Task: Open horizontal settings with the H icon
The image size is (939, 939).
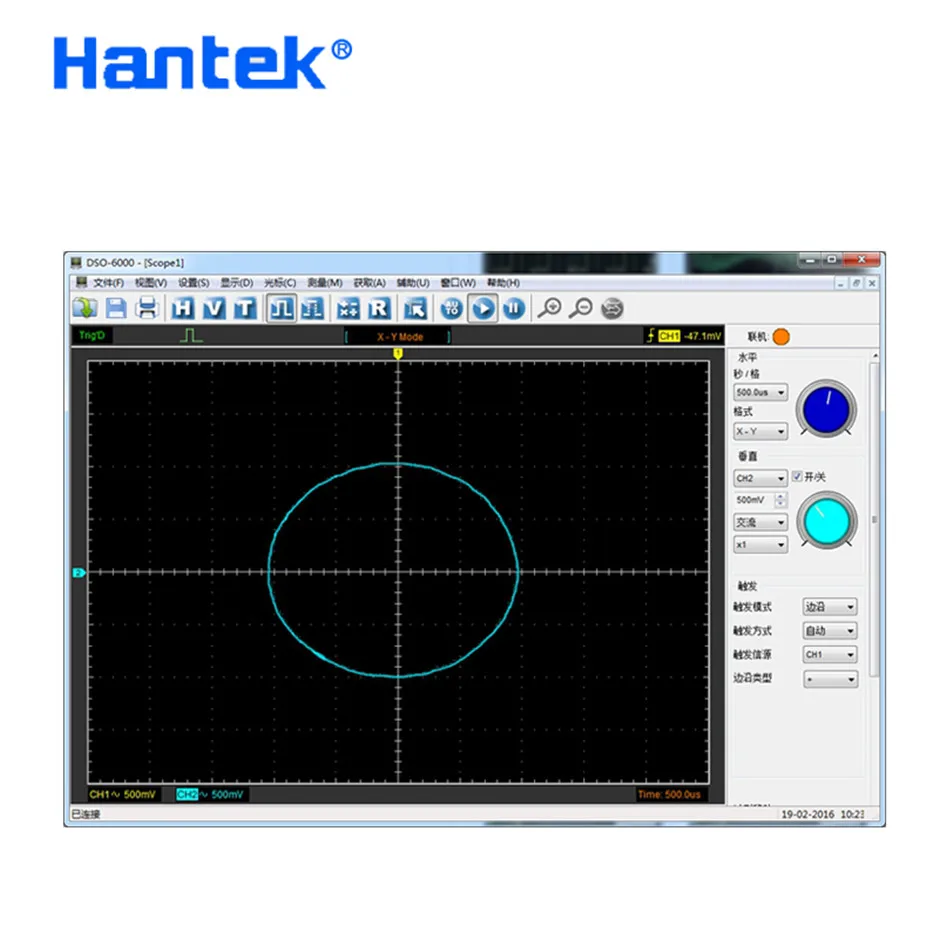Action: (183, 308)
